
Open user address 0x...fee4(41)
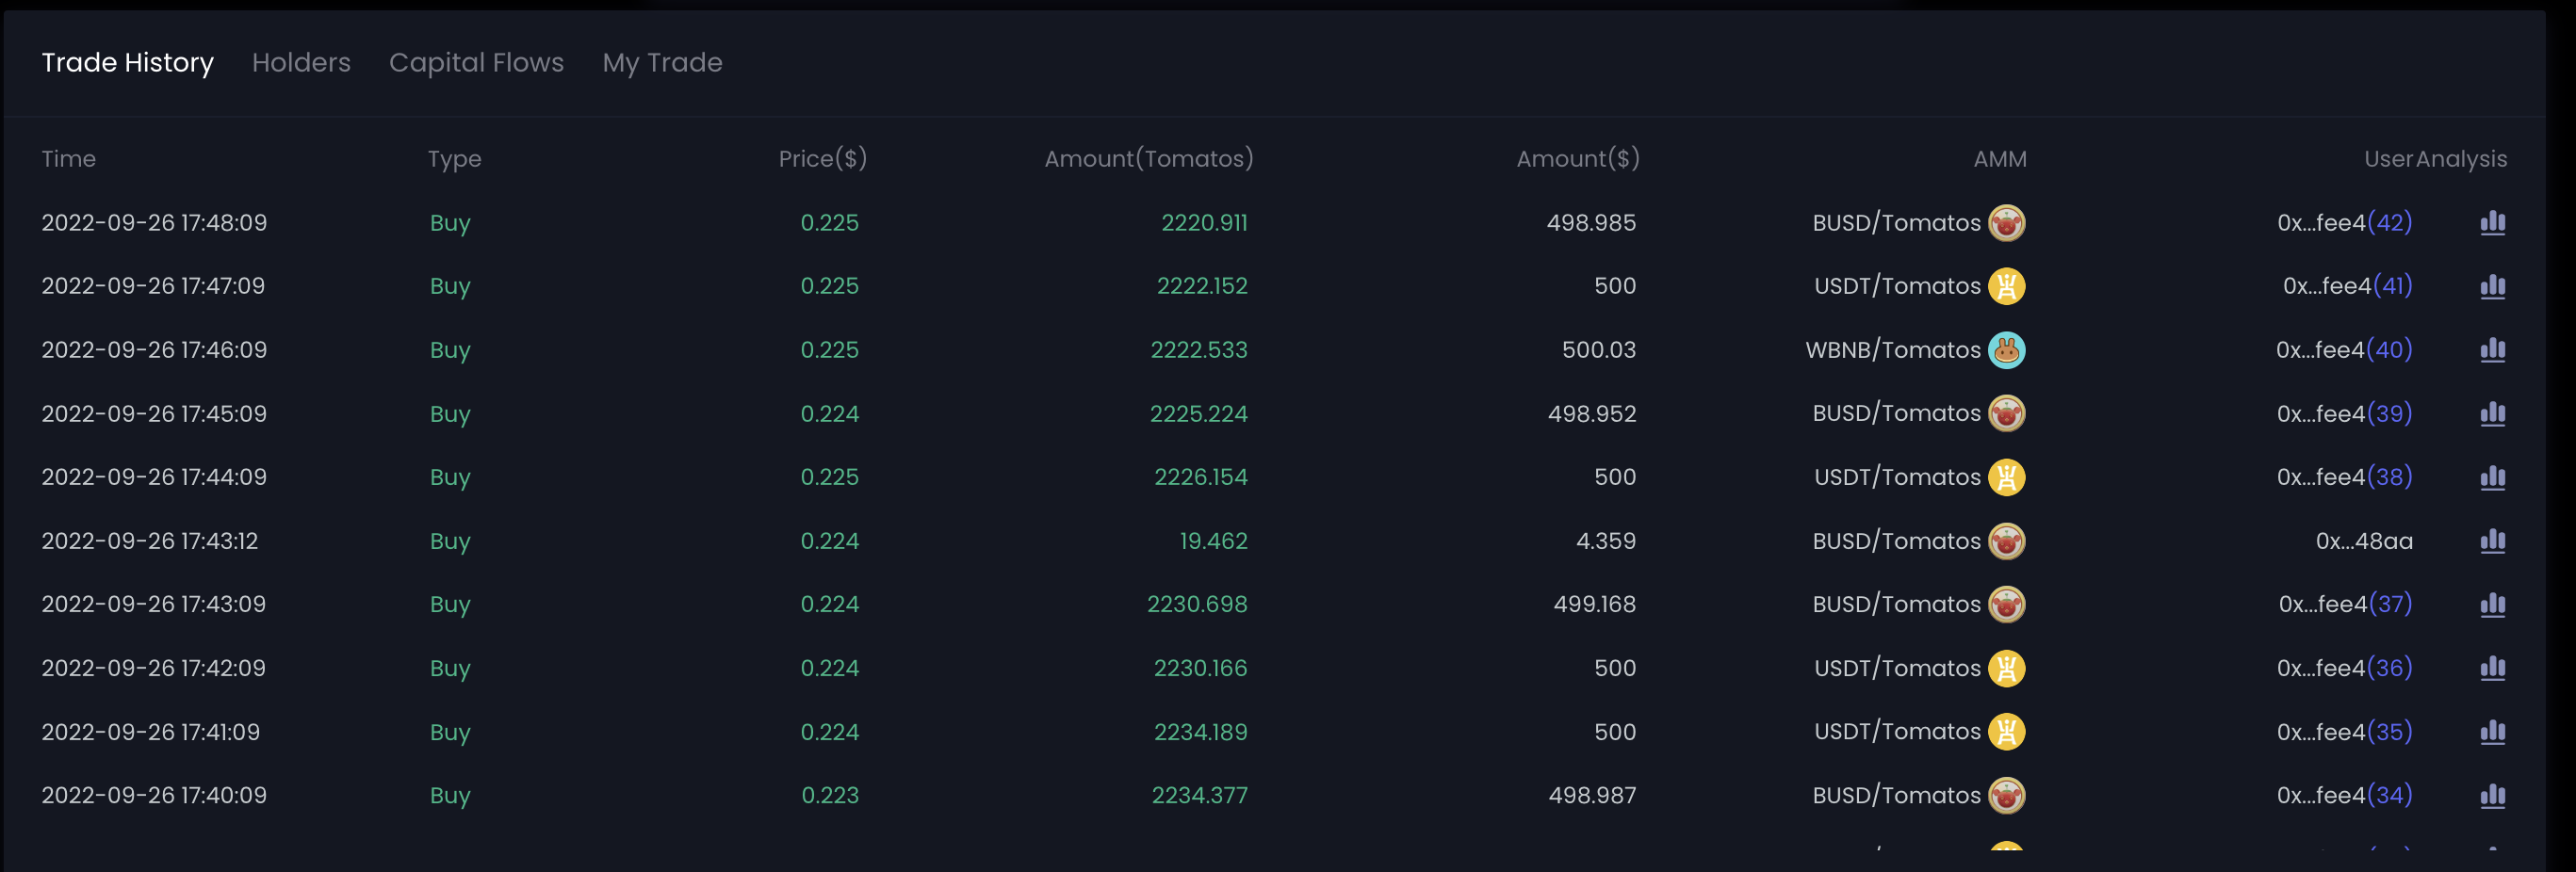point(2347,286)
